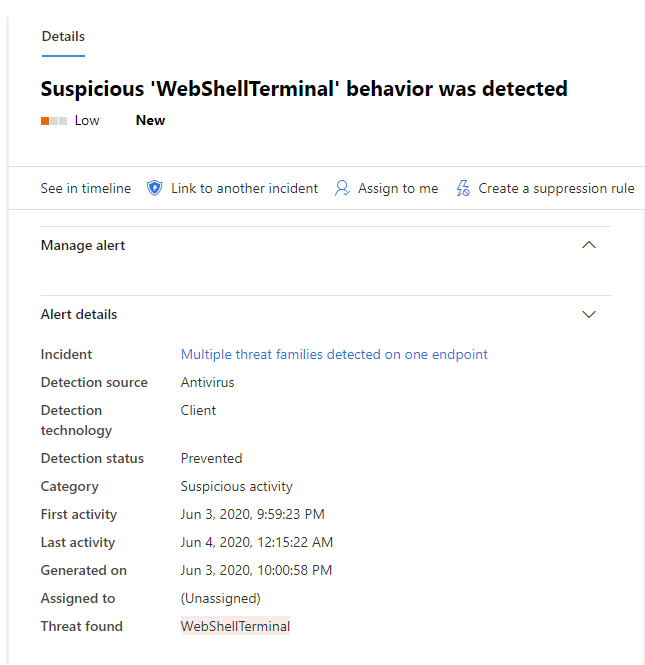
Task: Click the Create a suppression rule text
Action: (x=556, y=188)
